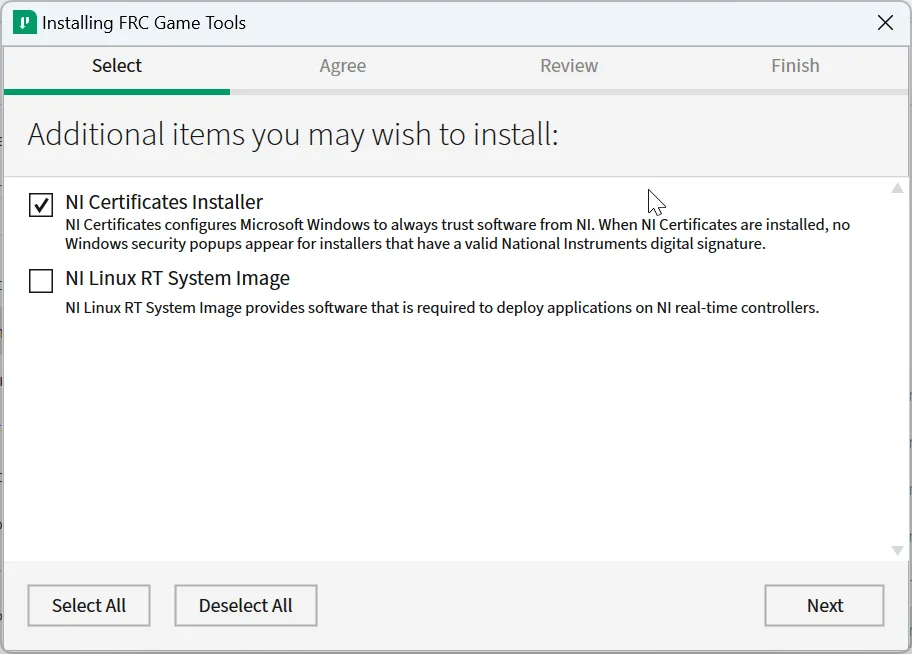Click the NI Linux RT System Image description text

point(442,308)
